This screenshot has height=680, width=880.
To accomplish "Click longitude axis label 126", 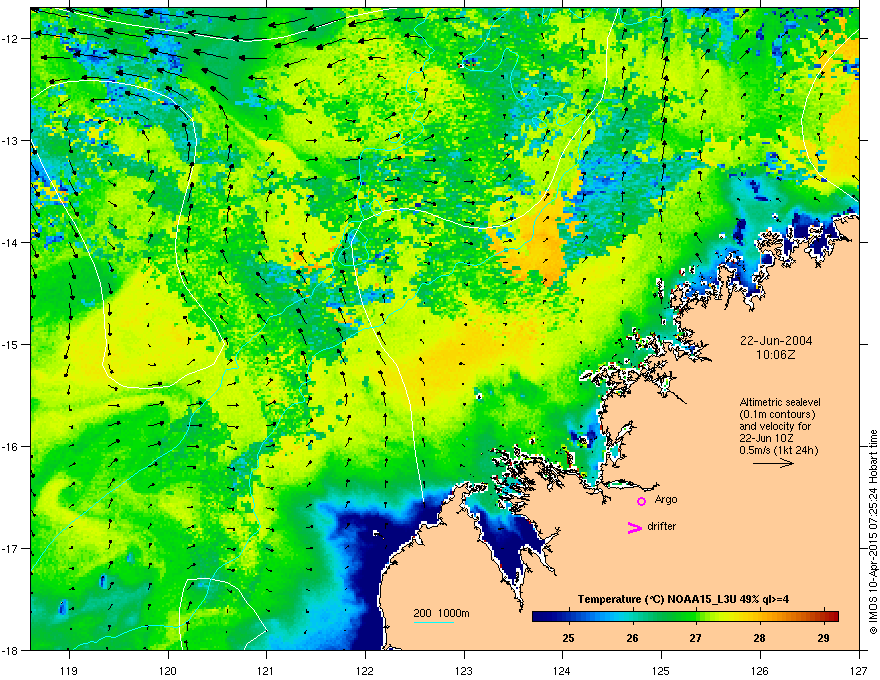I will click(x=760, y=671).
